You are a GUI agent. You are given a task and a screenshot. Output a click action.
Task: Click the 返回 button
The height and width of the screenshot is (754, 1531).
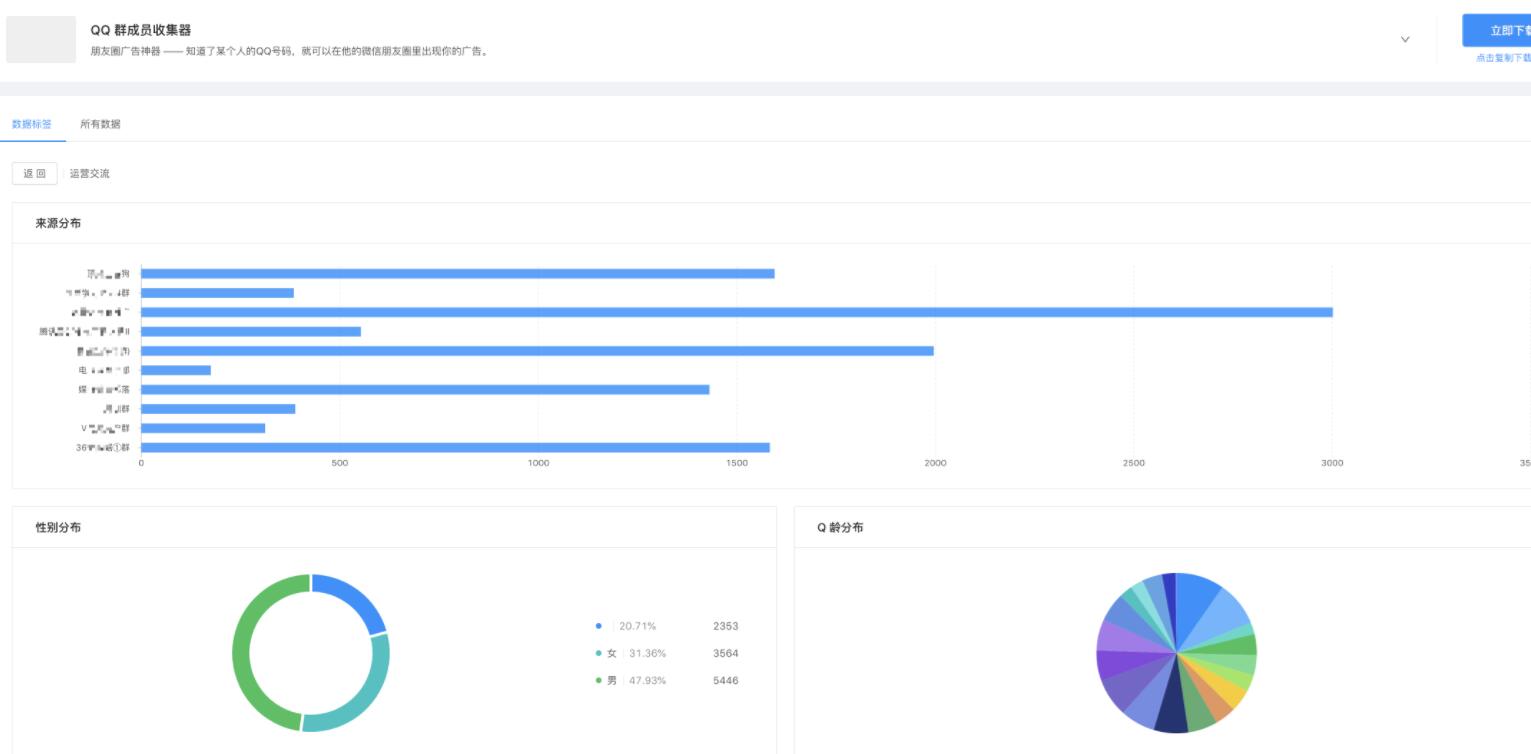[x=35, y=174]
